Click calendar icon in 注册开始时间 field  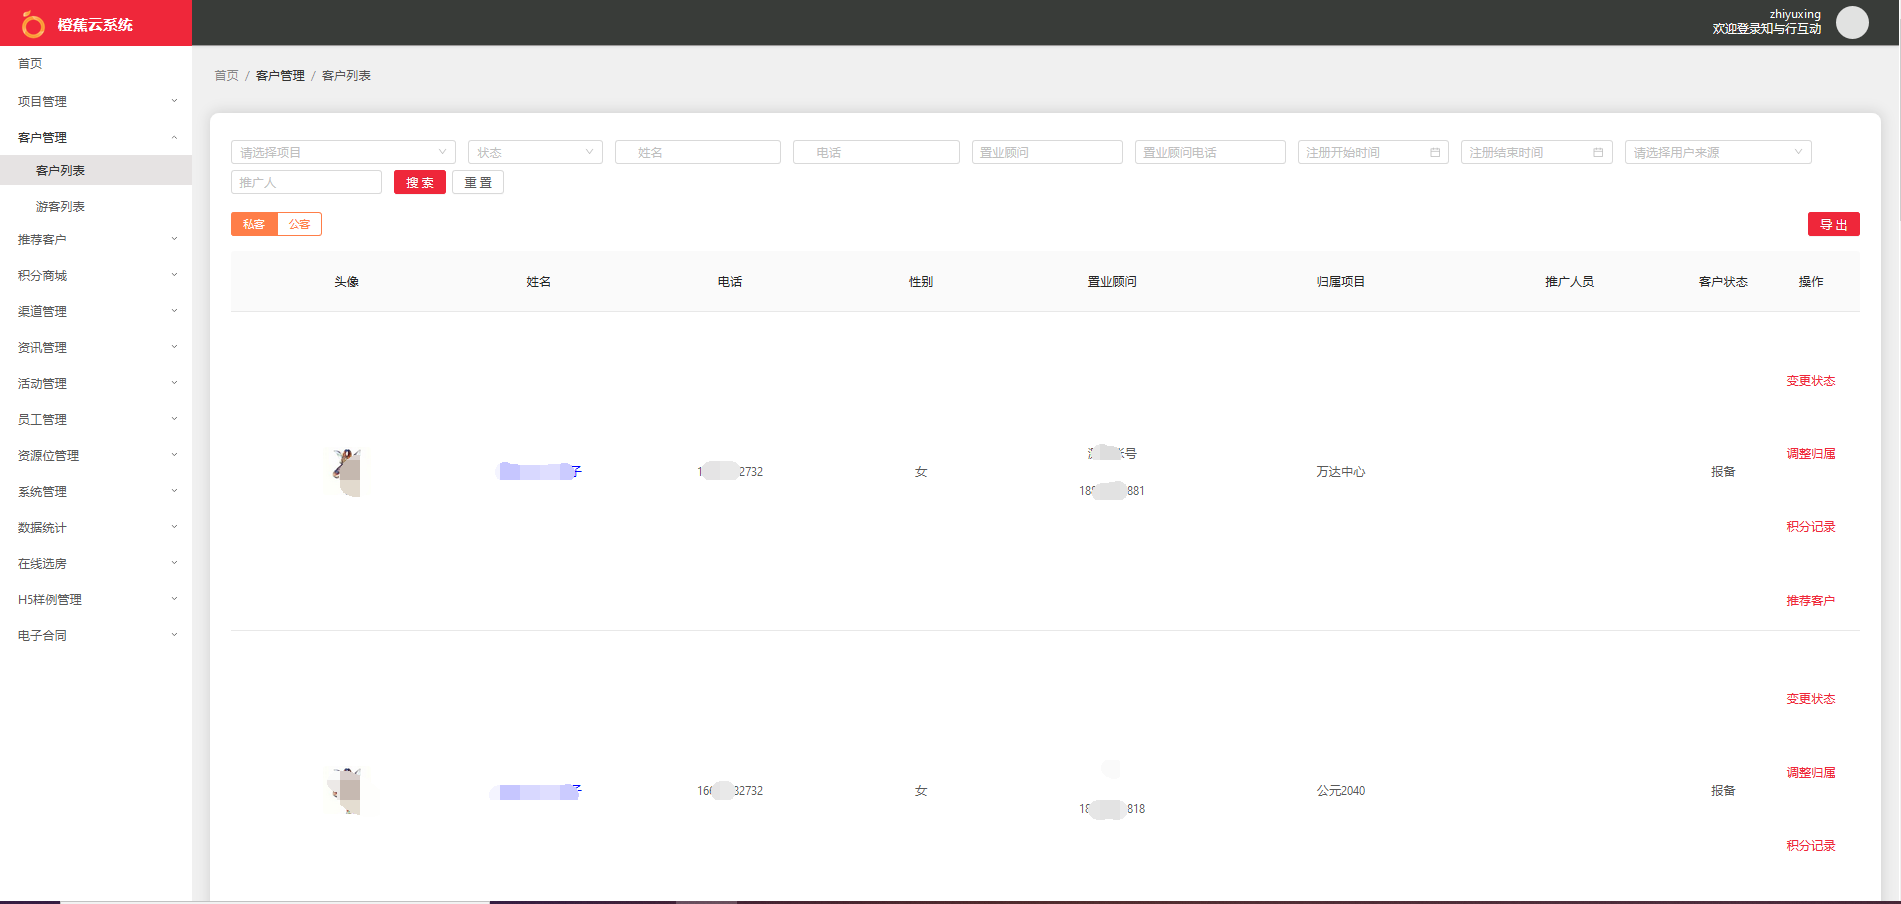click(1435, 152)
